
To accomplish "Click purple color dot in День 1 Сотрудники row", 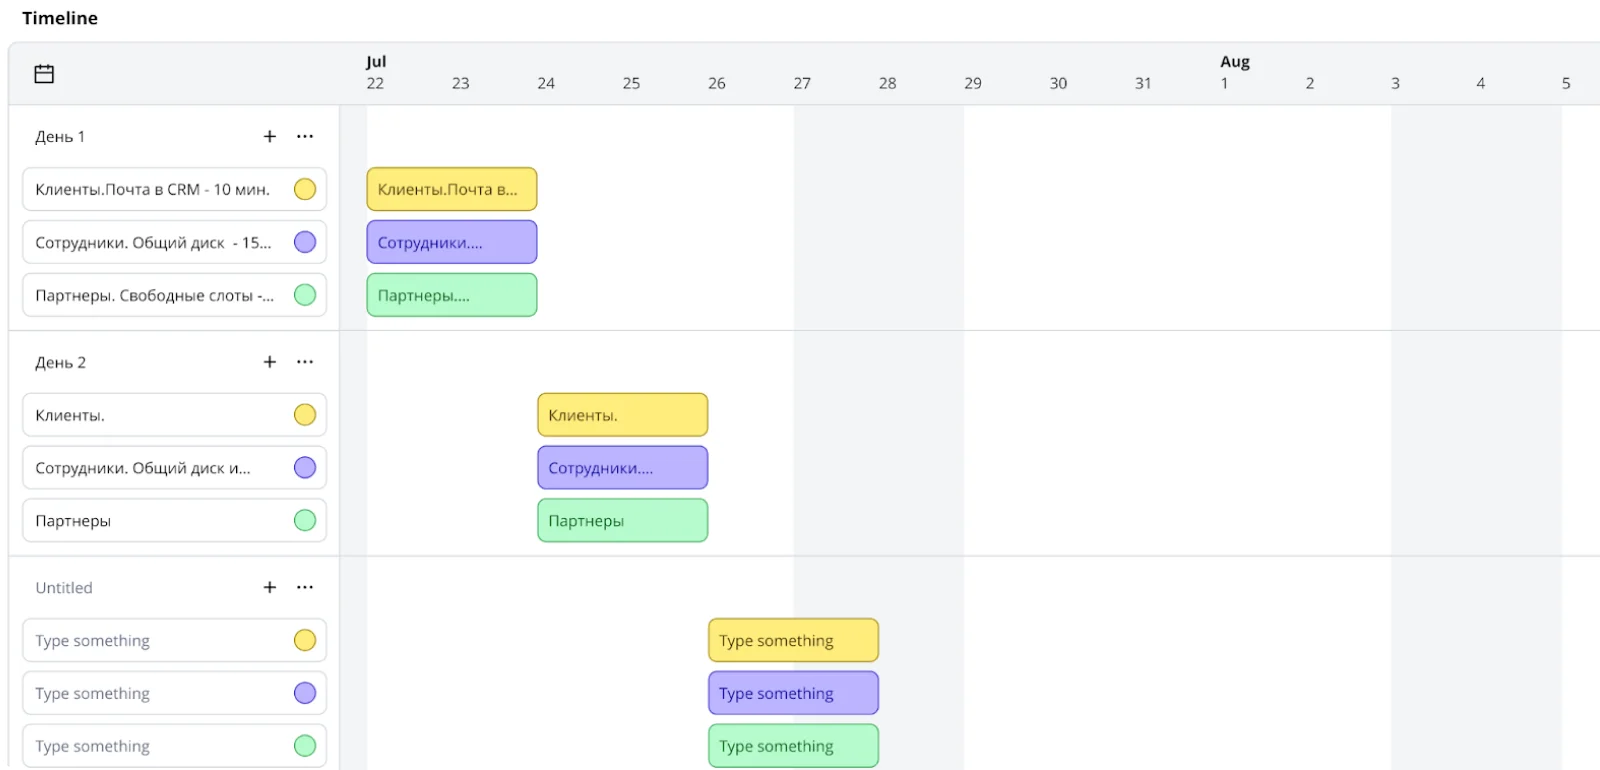I will (305, 242).
